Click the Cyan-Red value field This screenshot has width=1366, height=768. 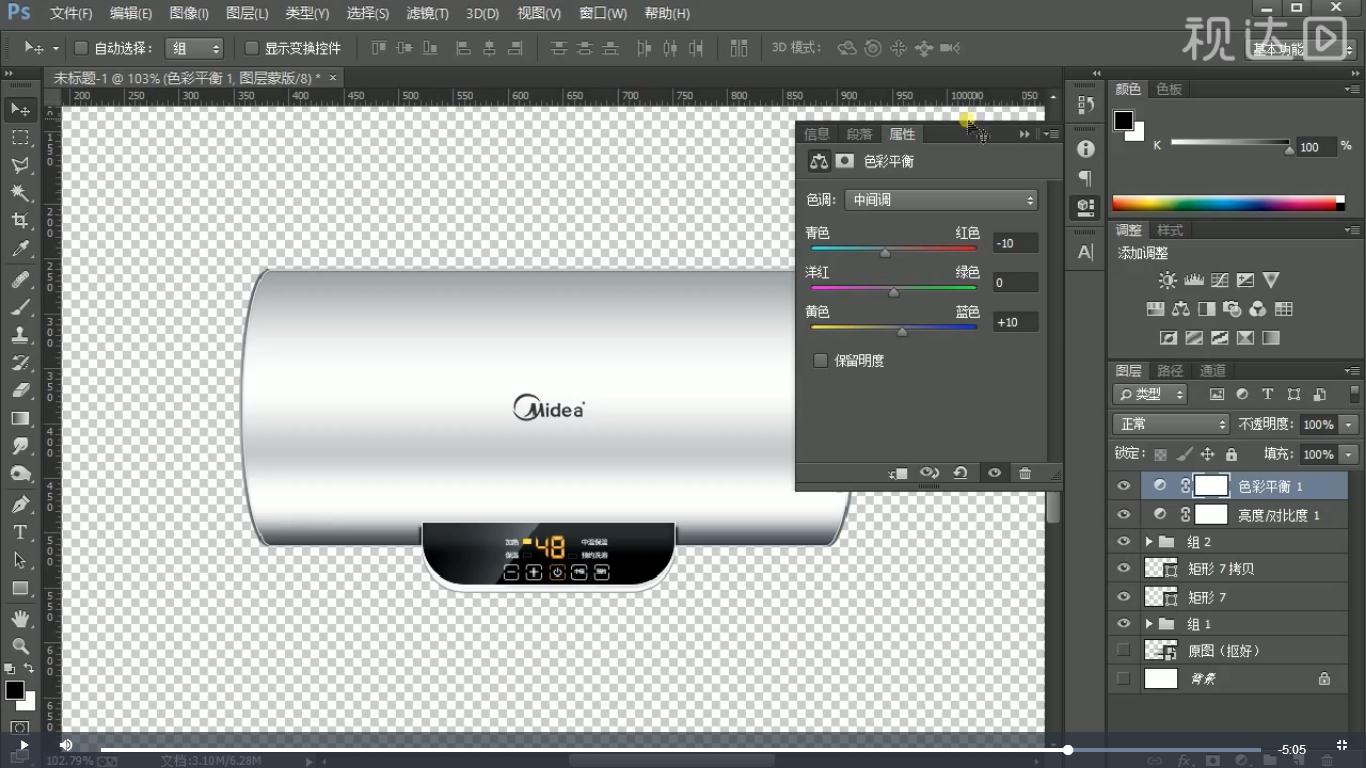click(1015, 243)
